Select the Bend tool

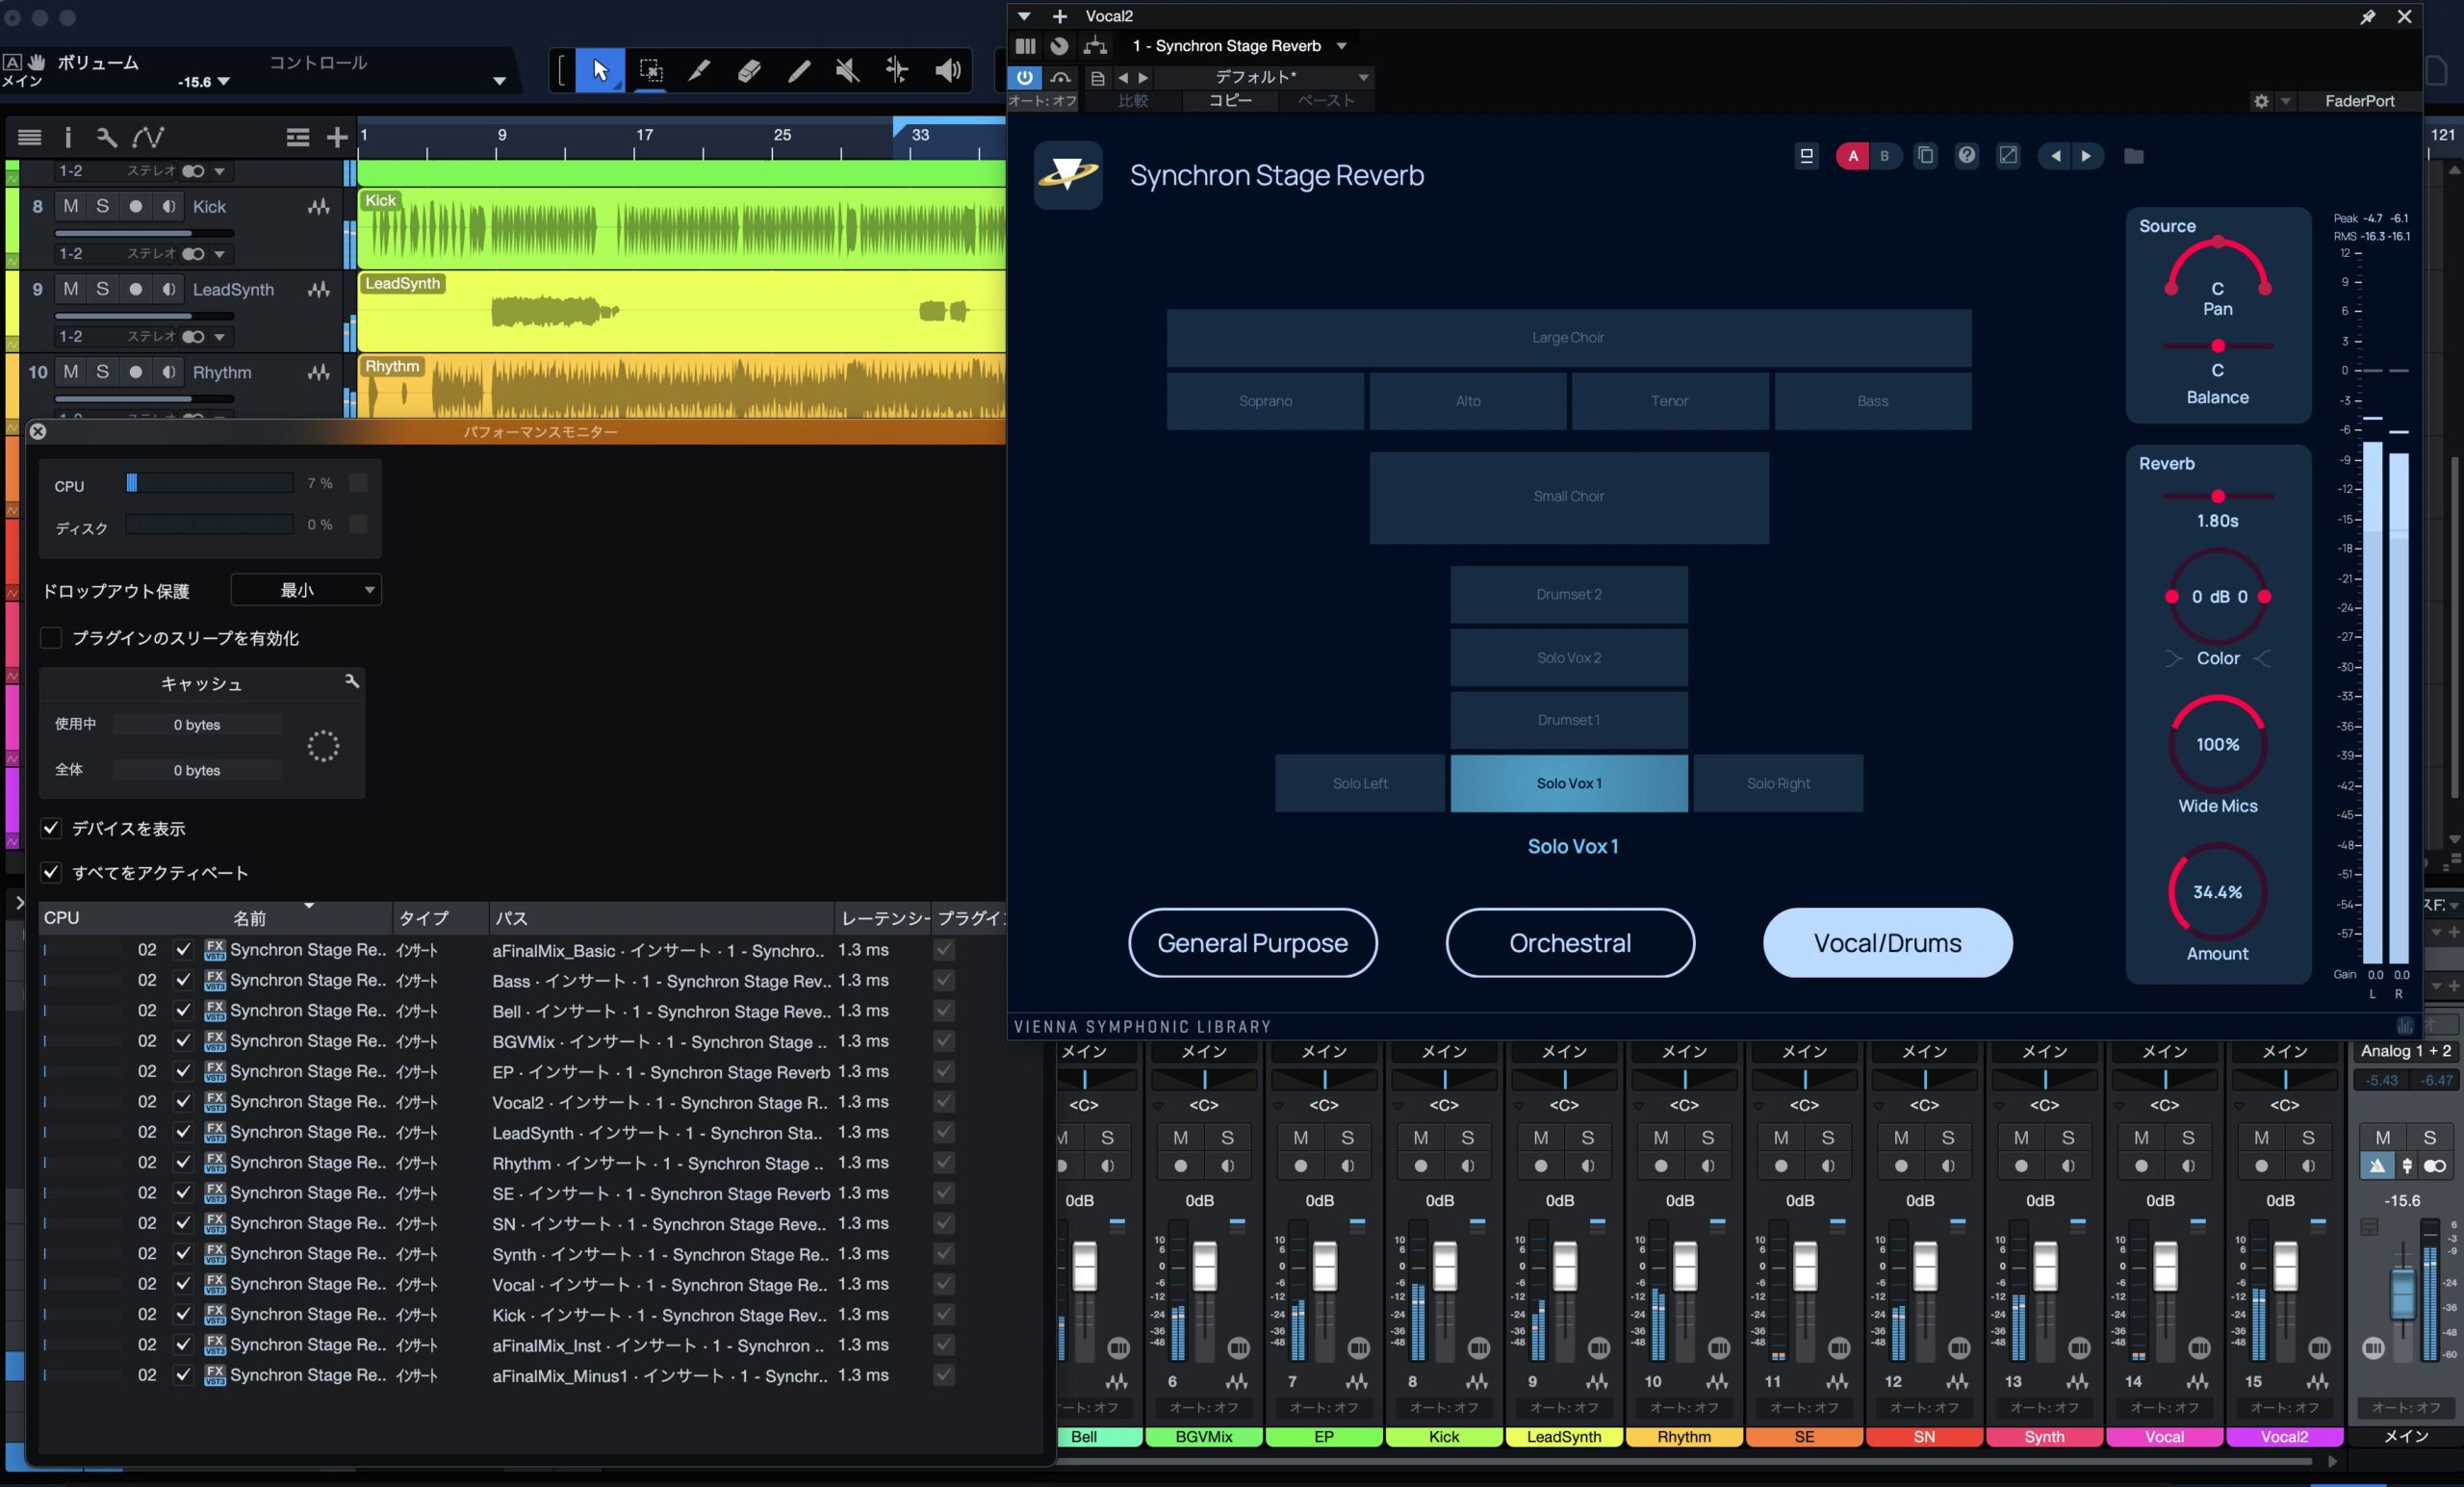(897, 70)
